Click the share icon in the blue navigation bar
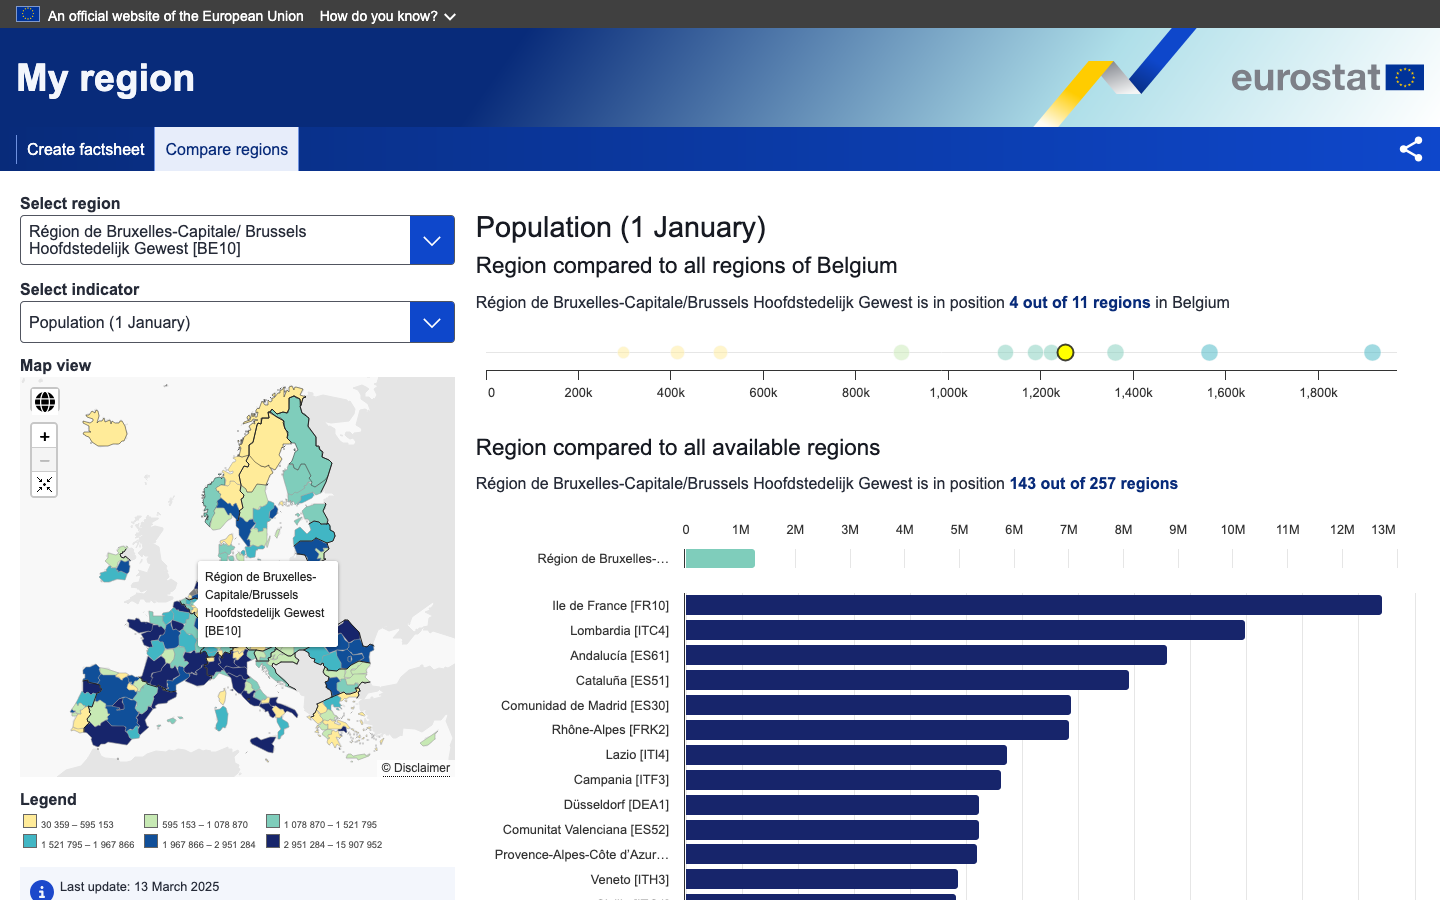 click(1410, 149)
